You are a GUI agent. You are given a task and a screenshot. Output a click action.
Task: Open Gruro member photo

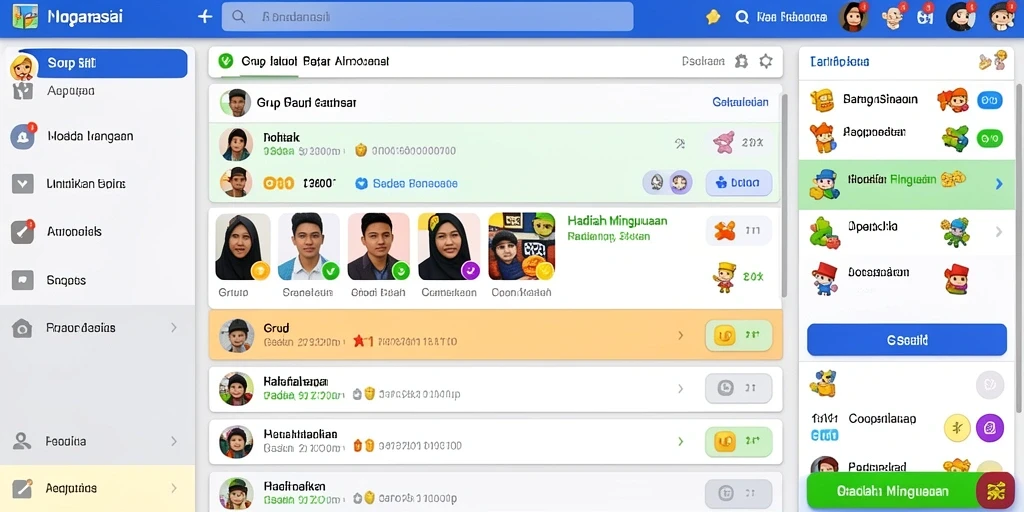click(243, 247)
